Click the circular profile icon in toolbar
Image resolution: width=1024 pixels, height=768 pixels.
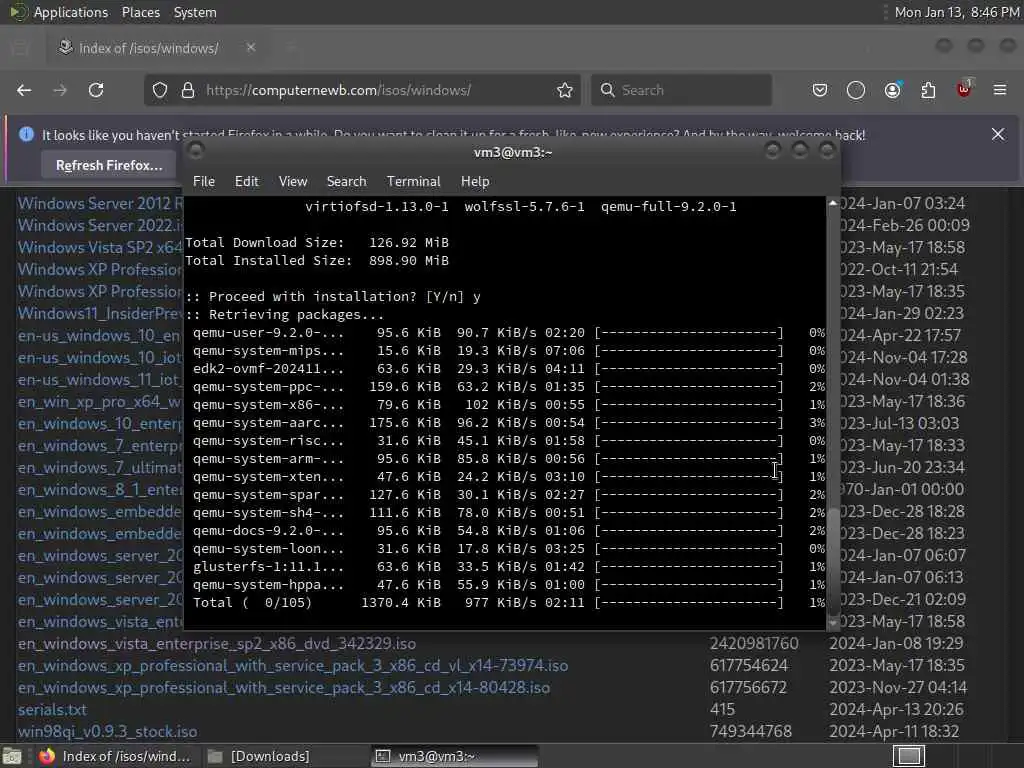pyautogui.click(x=856, y=90)
